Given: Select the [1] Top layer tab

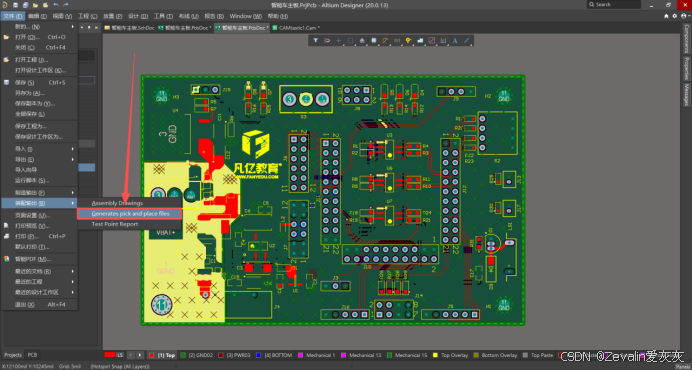Looking at the screenshot, I should (162, 355).
